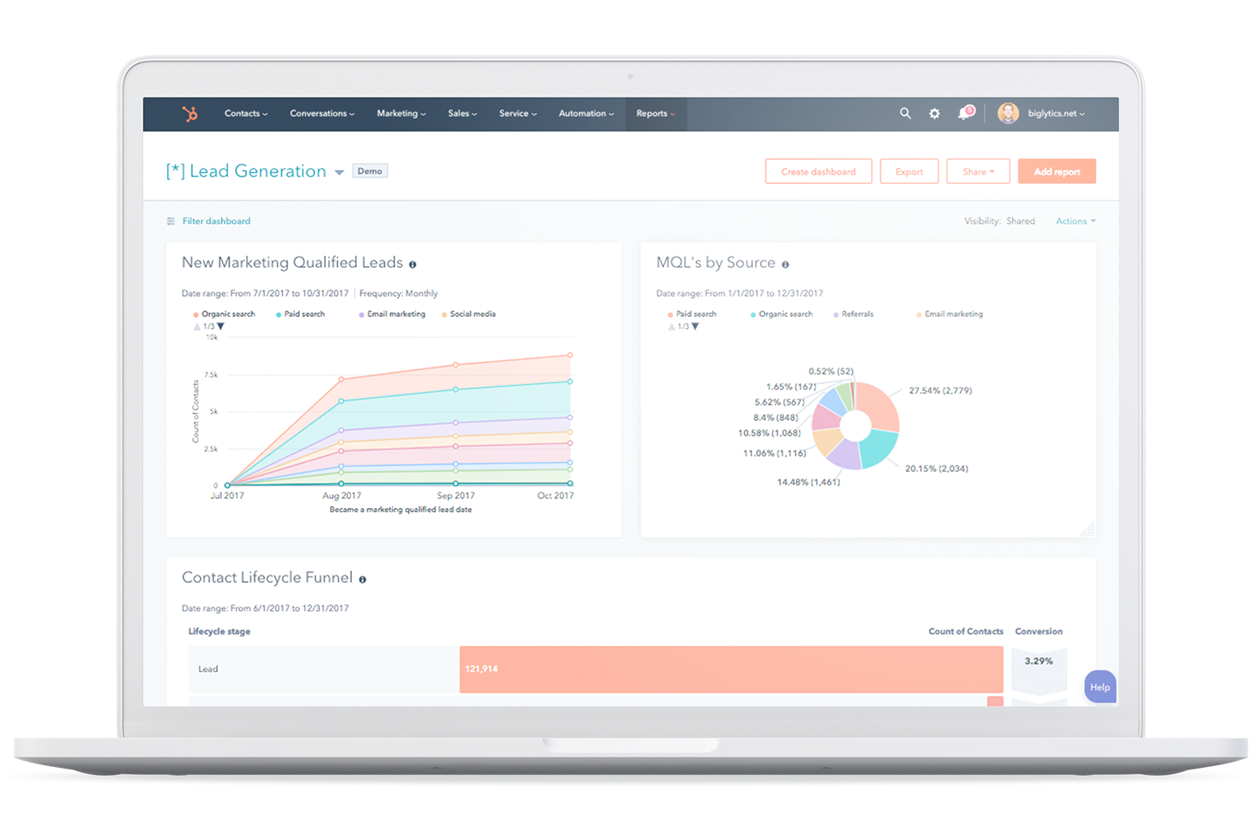Open Filter dashboard options
This screenshot has width=1250, height=840.
[x=208, y=221]
